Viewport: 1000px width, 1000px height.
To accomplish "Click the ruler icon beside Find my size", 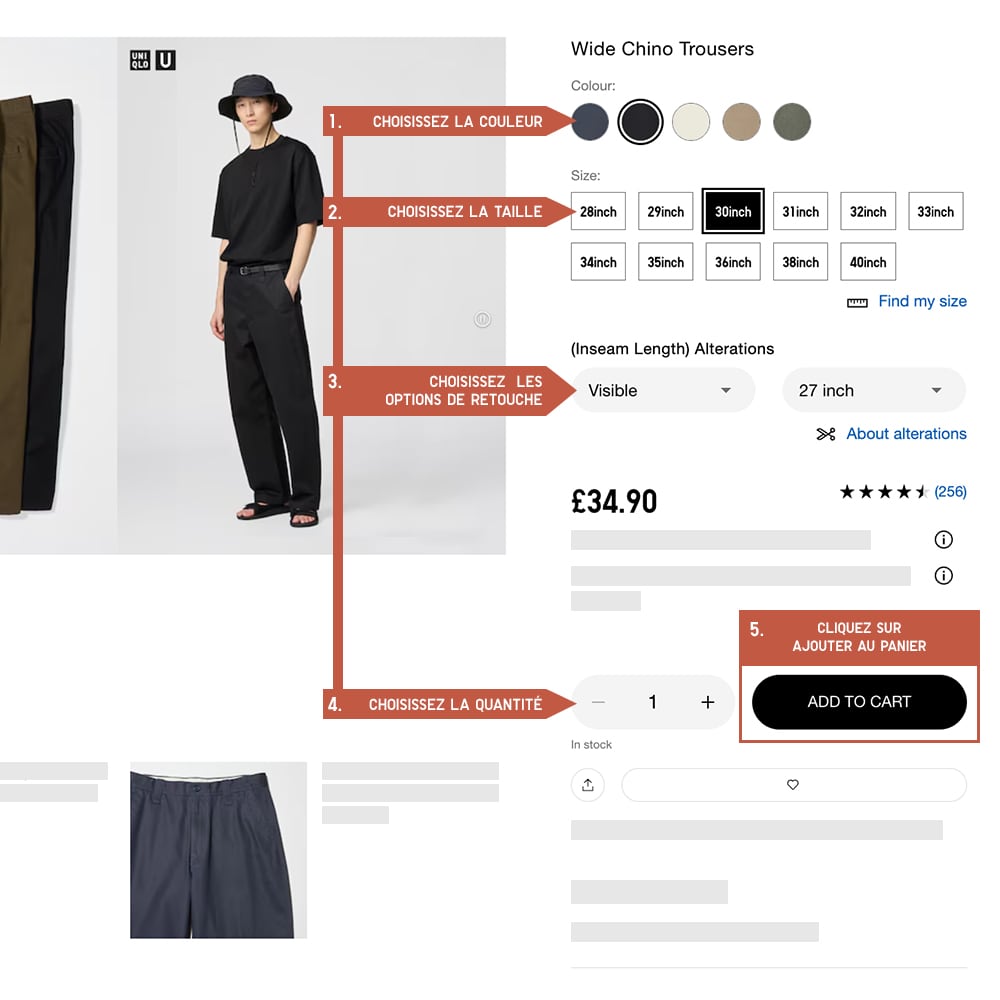I will 857,302.
